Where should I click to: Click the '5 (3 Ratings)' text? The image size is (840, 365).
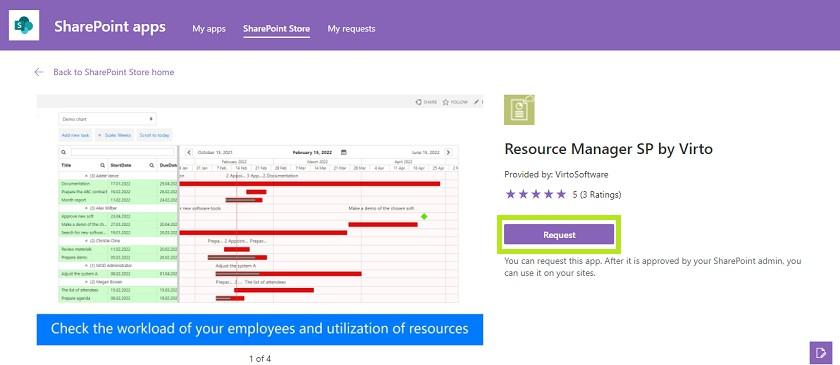click(x=597, y=195)
